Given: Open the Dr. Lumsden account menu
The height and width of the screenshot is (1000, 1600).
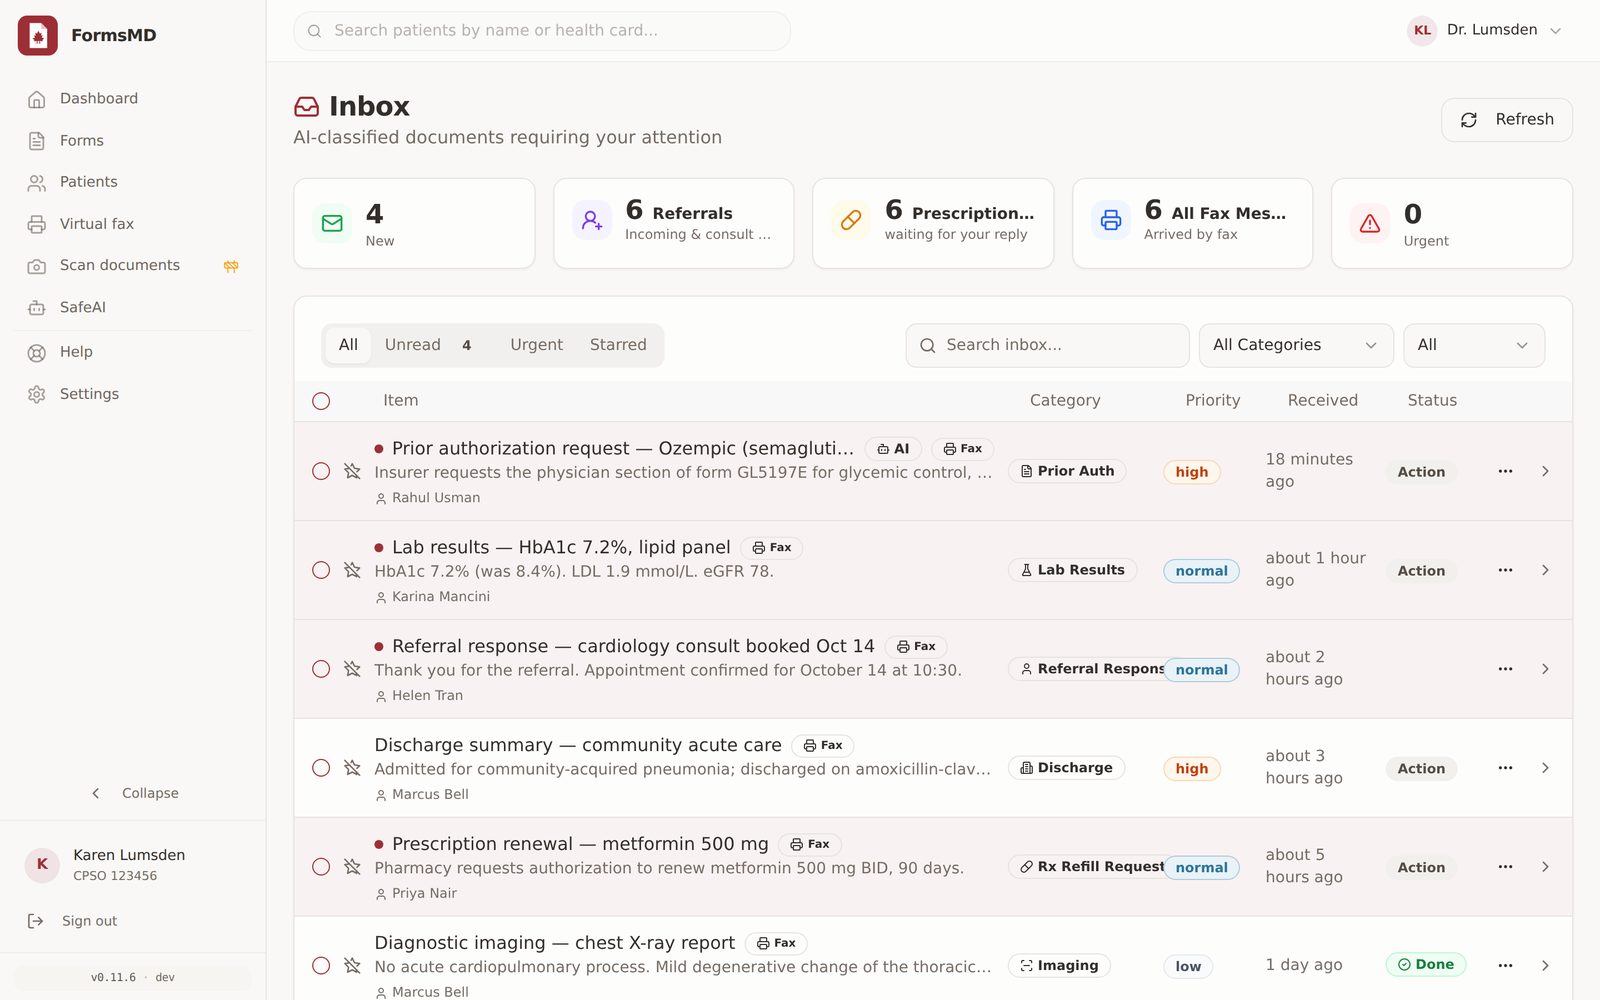Looking at the screenshot, I should (x=1485, y=30).
